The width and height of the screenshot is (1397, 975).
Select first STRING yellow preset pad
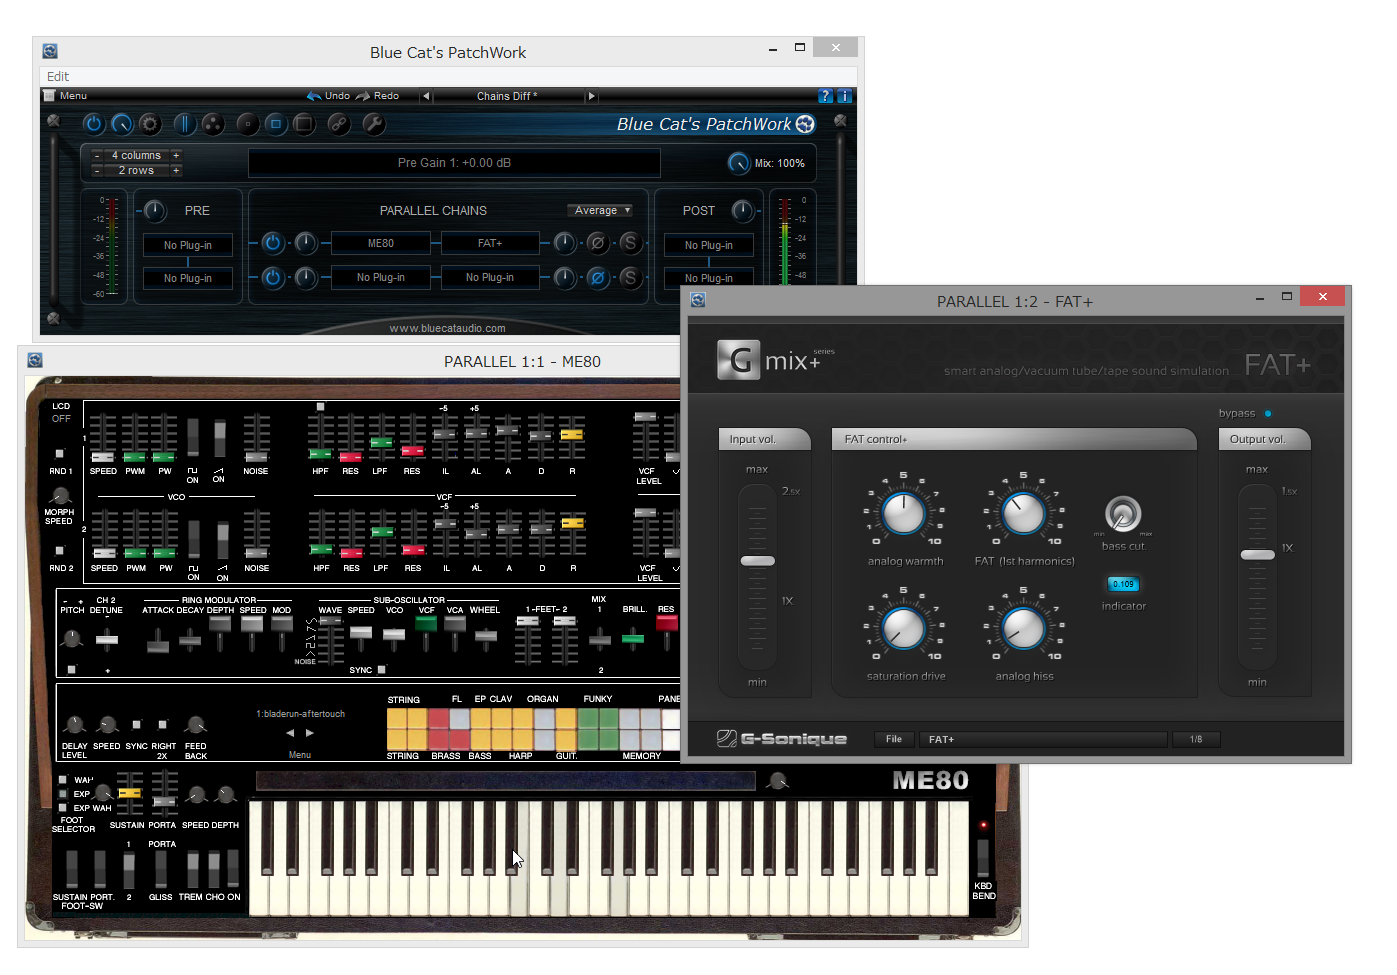397,718
